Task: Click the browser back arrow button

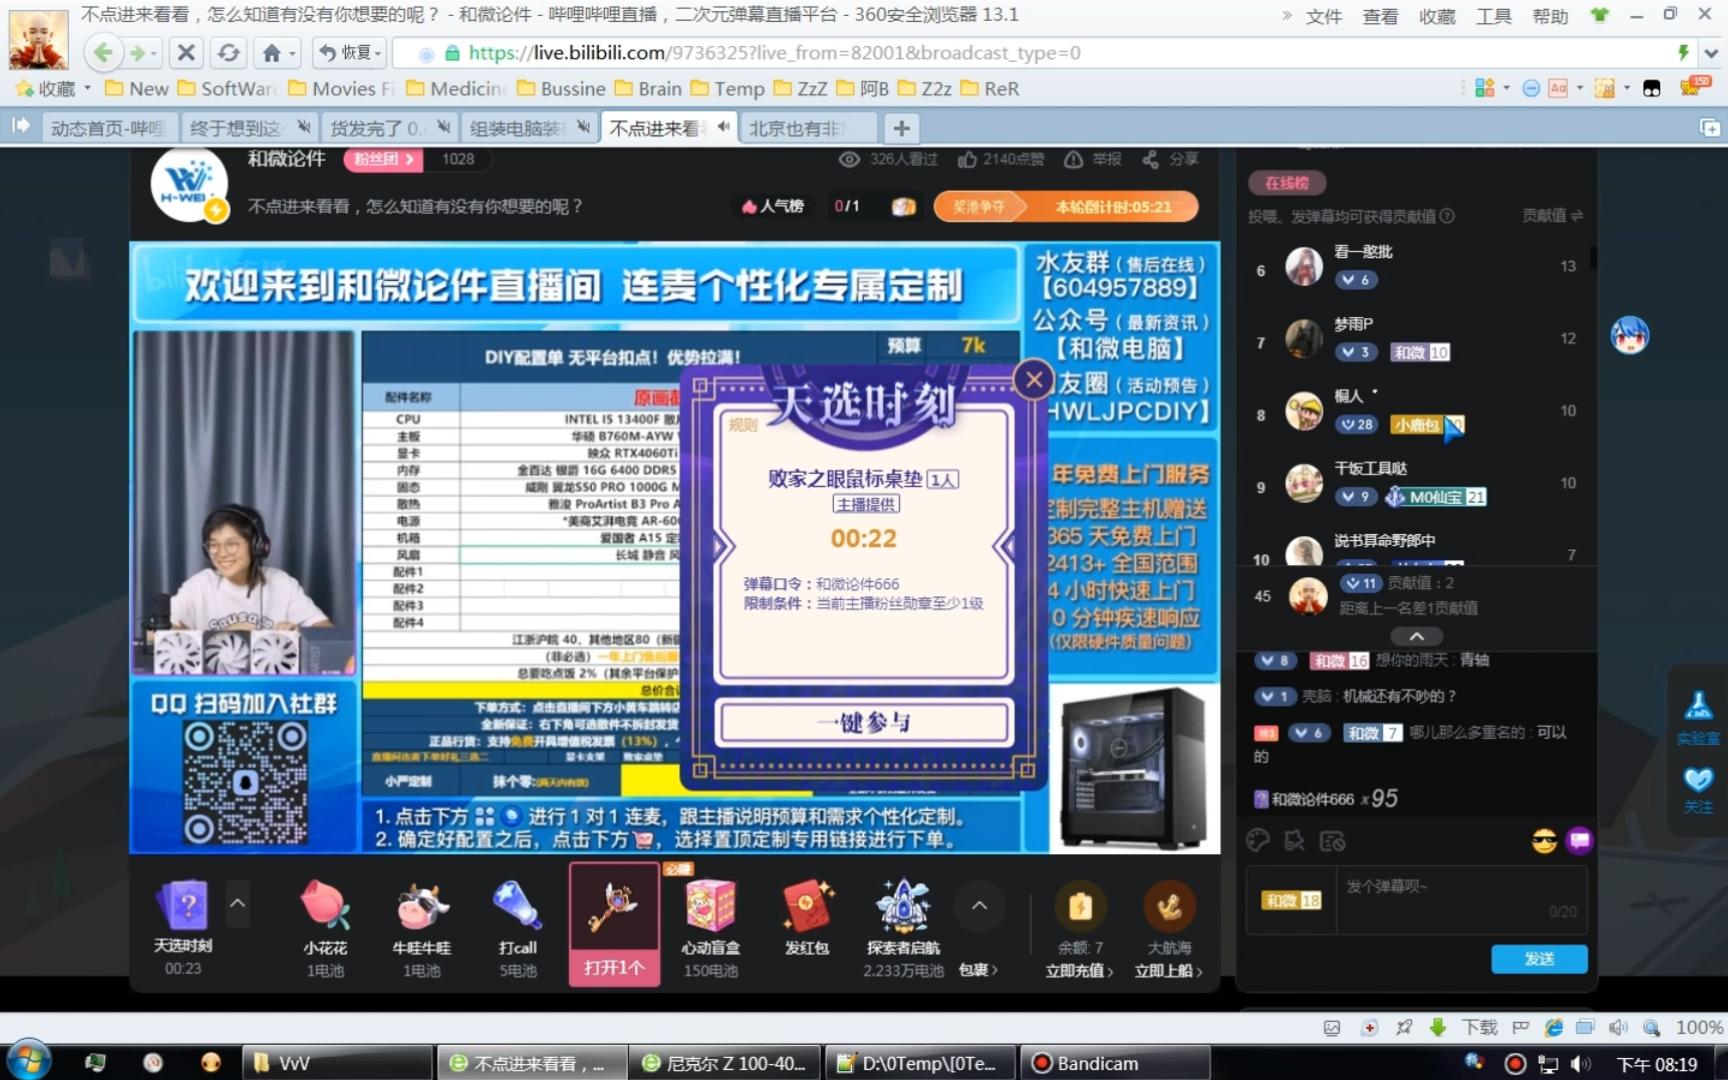Action: tap(103, 53)
